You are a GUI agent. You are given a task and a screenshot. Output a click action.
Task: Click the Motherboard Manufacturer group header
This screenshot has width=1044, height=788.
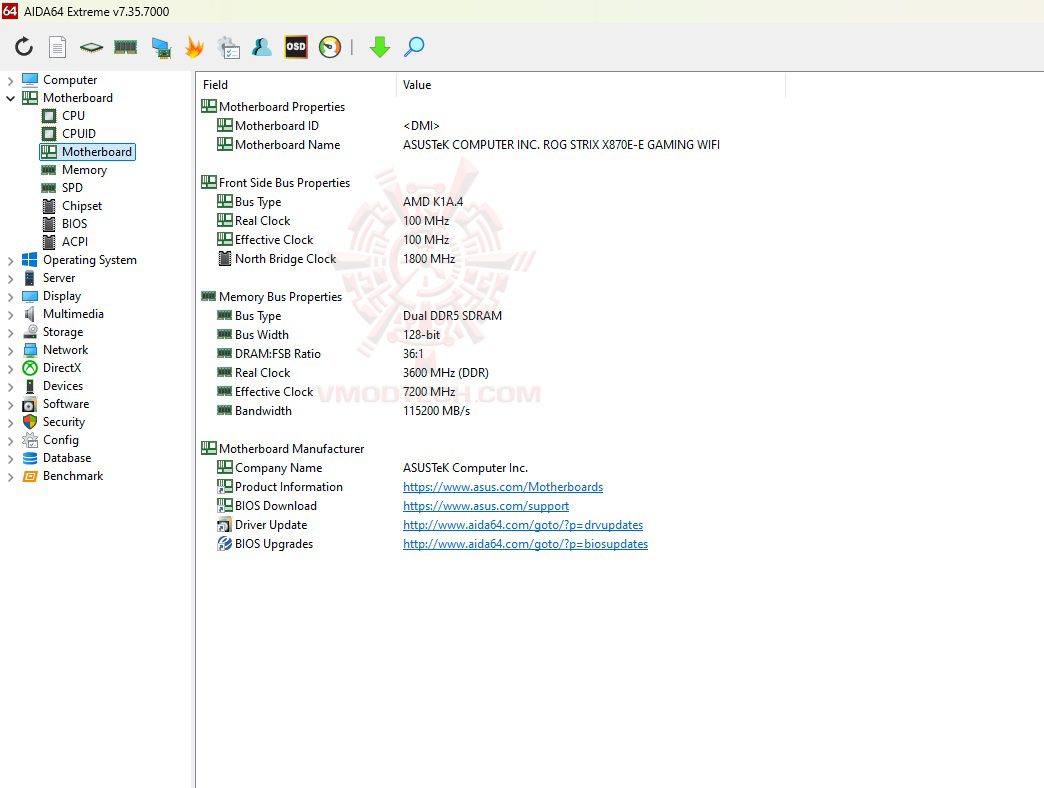(283, 449)
